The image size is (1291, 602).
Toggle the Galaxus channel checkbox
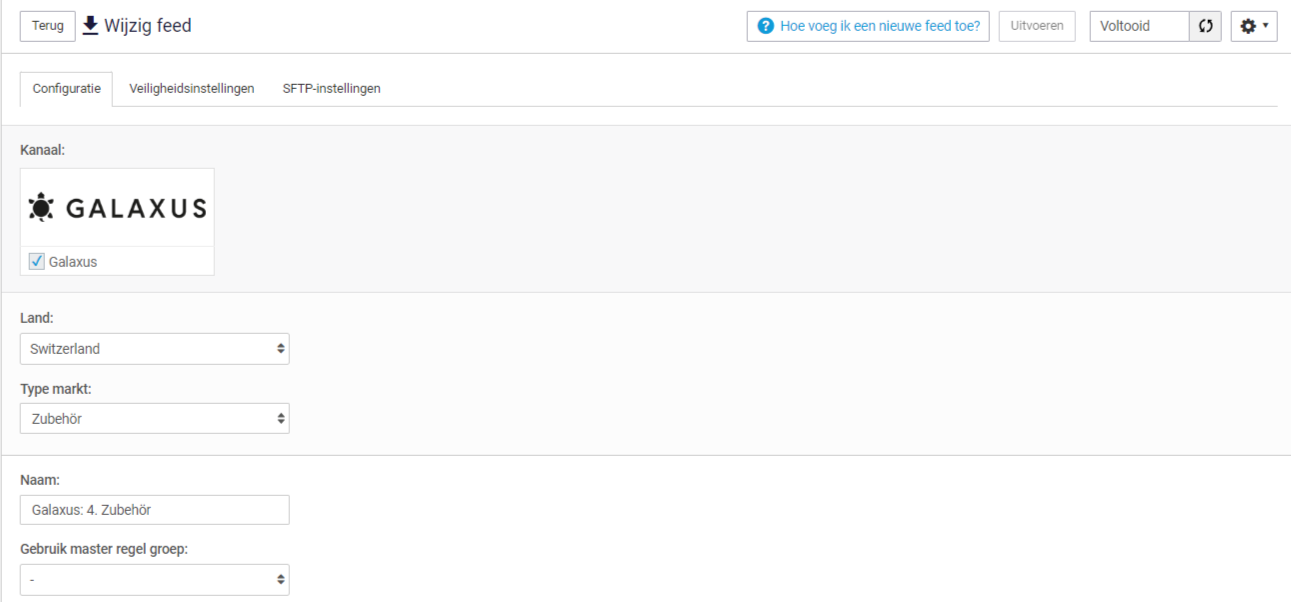click(37, 262)
